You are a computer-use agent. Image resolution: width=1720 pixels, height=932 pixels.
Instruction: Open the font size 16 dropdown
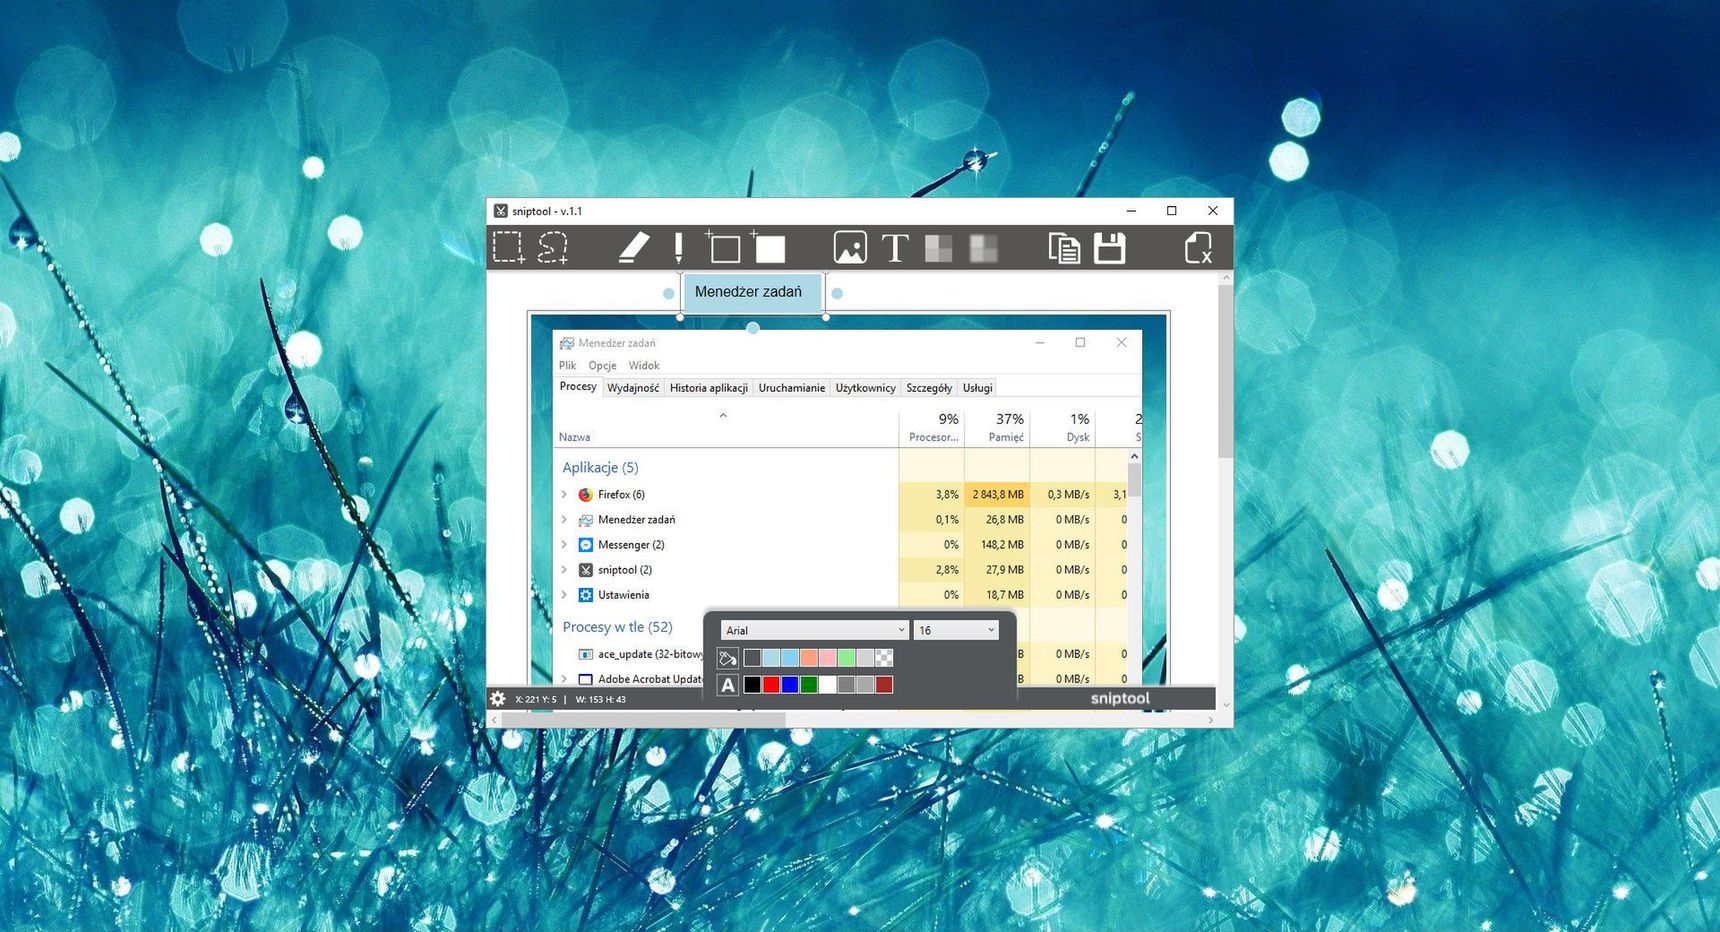click(x=956, y=630)
